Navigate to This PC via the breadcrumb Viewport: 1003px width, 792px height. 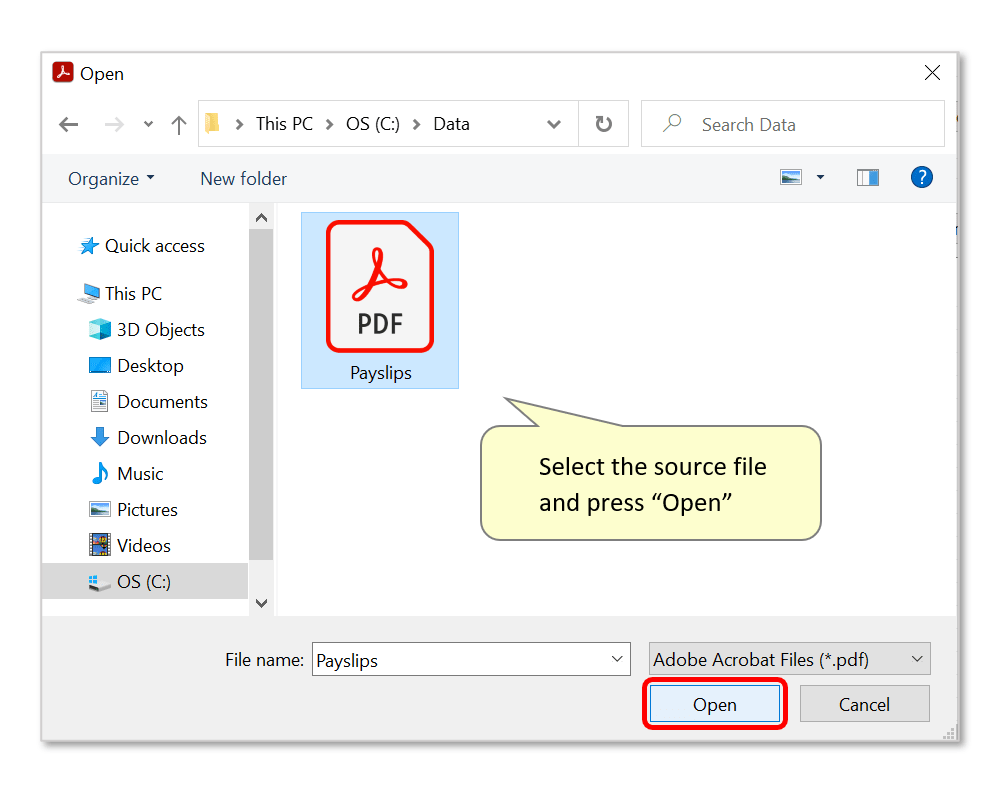[283, 124]
